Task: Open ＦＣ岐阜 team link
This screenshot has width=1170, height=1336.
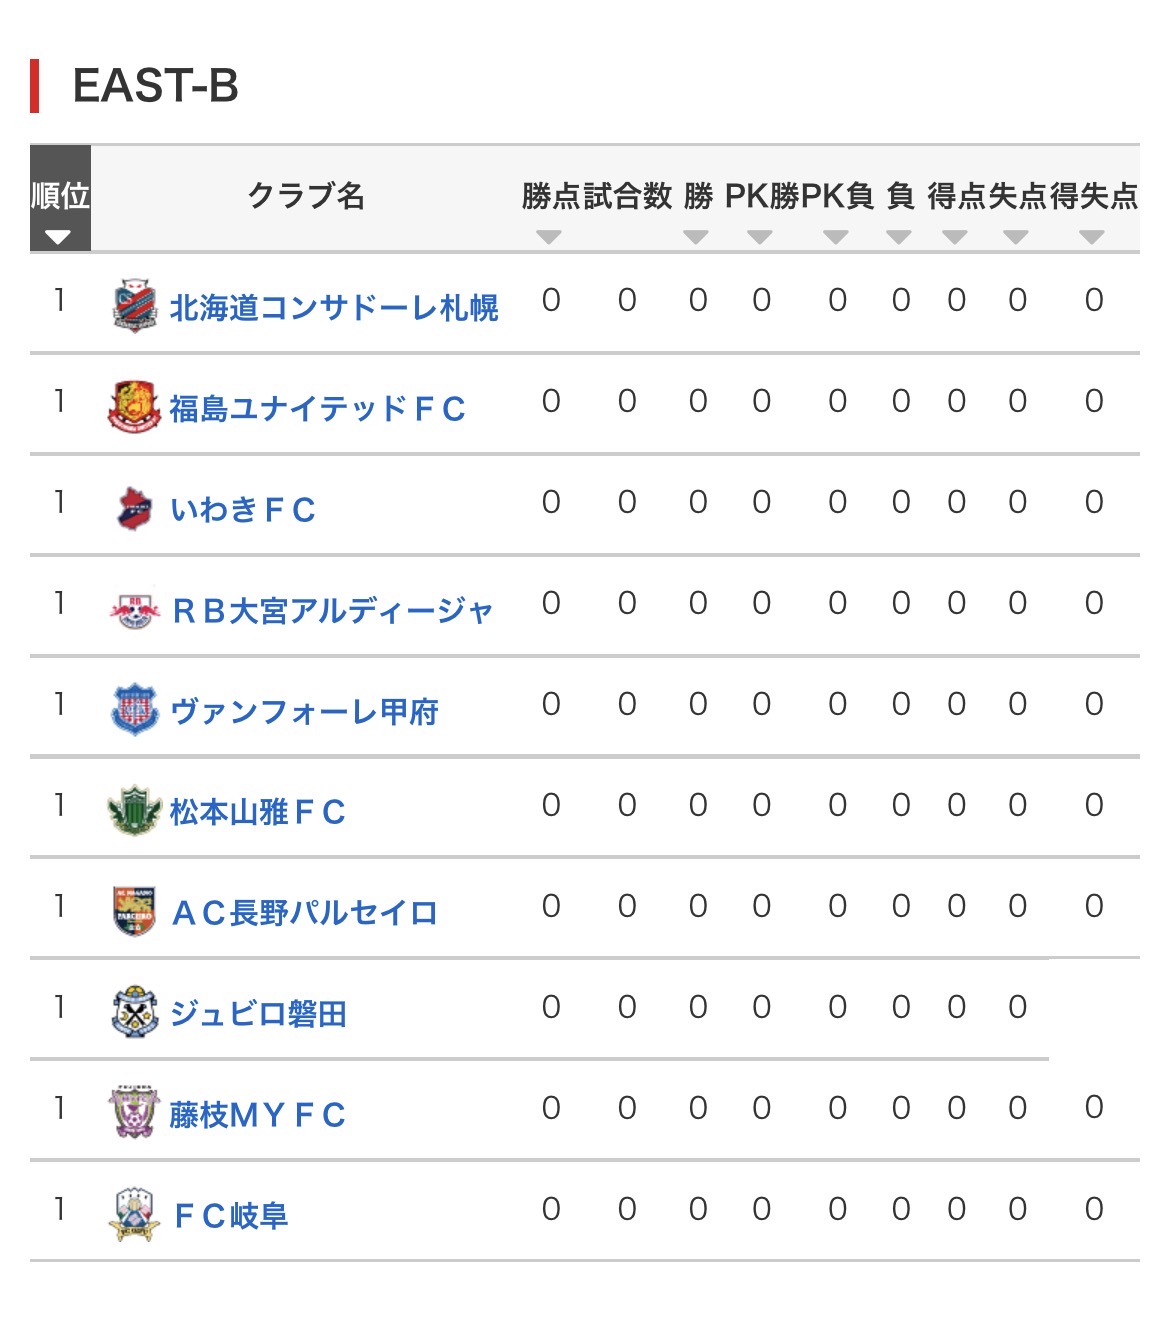Action: click(231, 1216)
